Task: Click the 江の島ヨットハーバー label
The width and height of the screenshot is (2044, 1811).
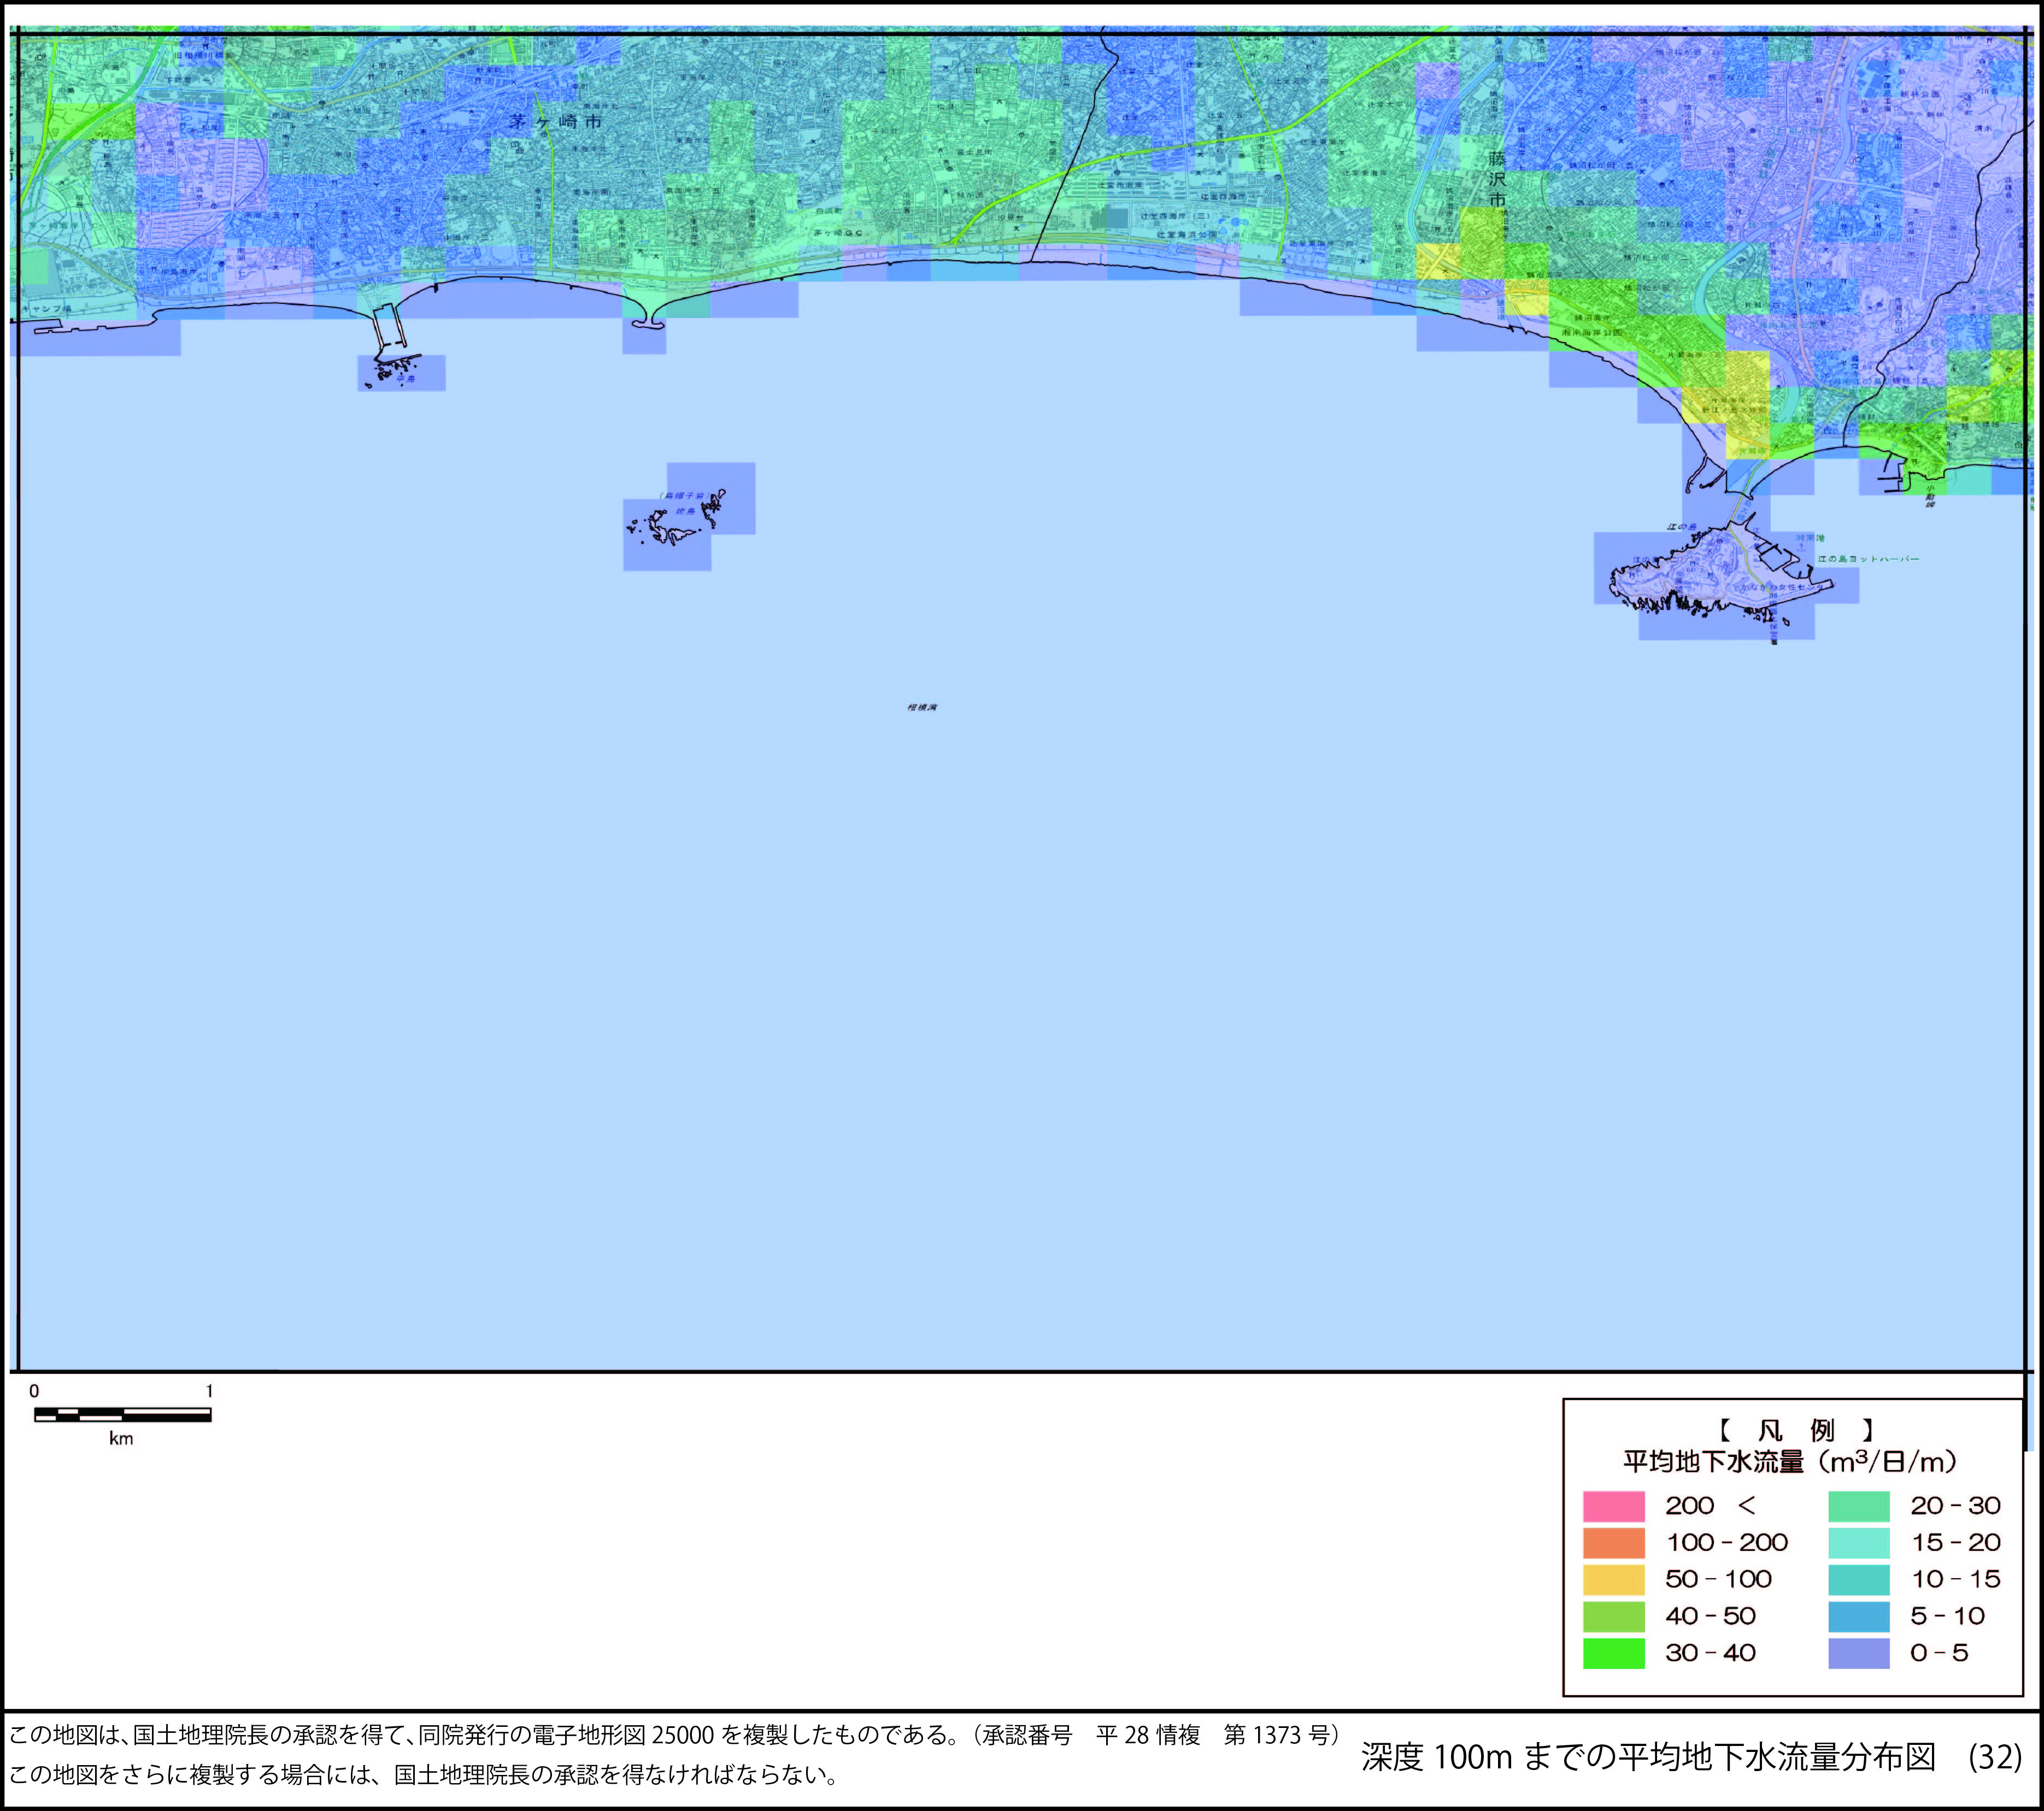Action: (x=1868, y=559)
